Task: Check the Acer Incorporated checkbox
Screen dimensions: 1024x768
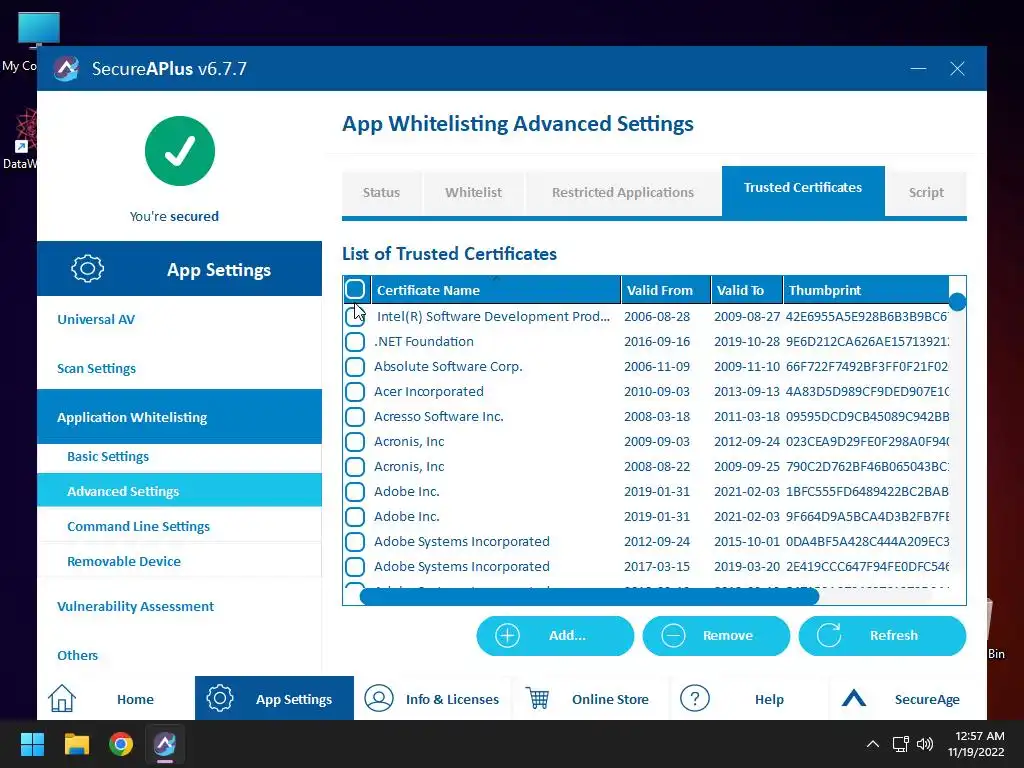Action: pos(355,392)
